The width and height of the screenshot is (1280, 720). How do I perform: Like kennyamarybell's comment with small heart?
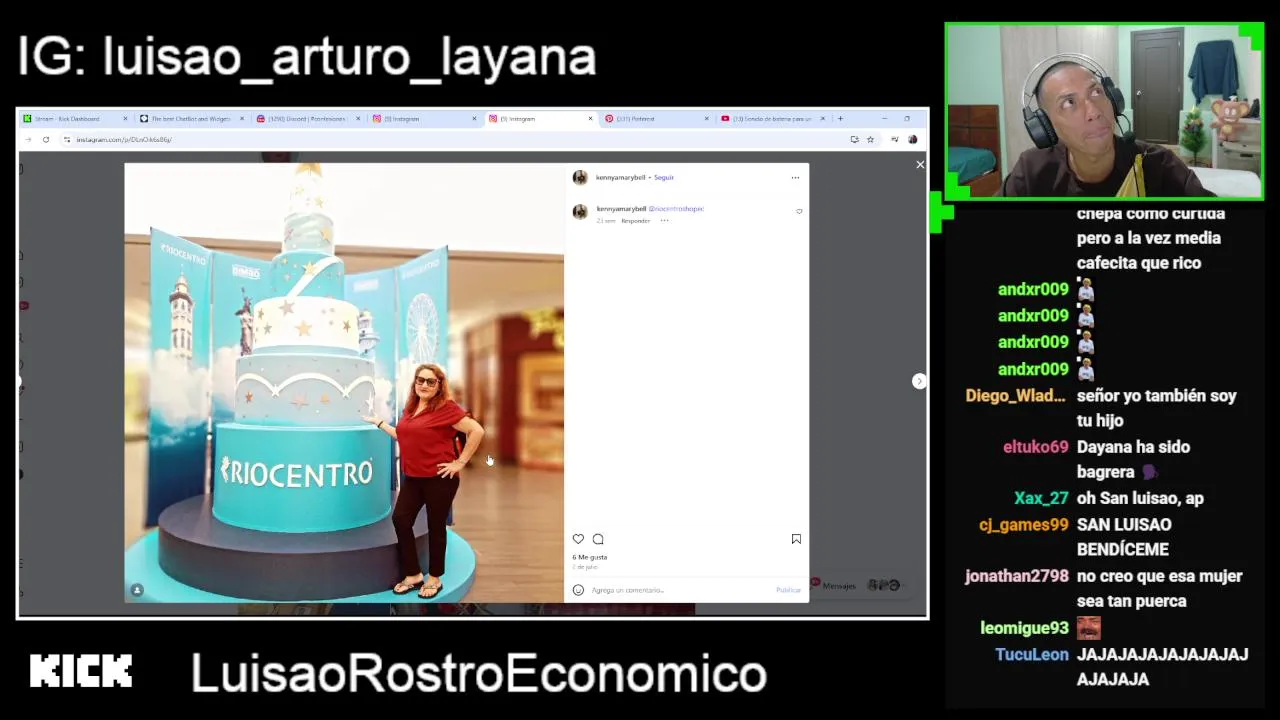coord(799,212)
